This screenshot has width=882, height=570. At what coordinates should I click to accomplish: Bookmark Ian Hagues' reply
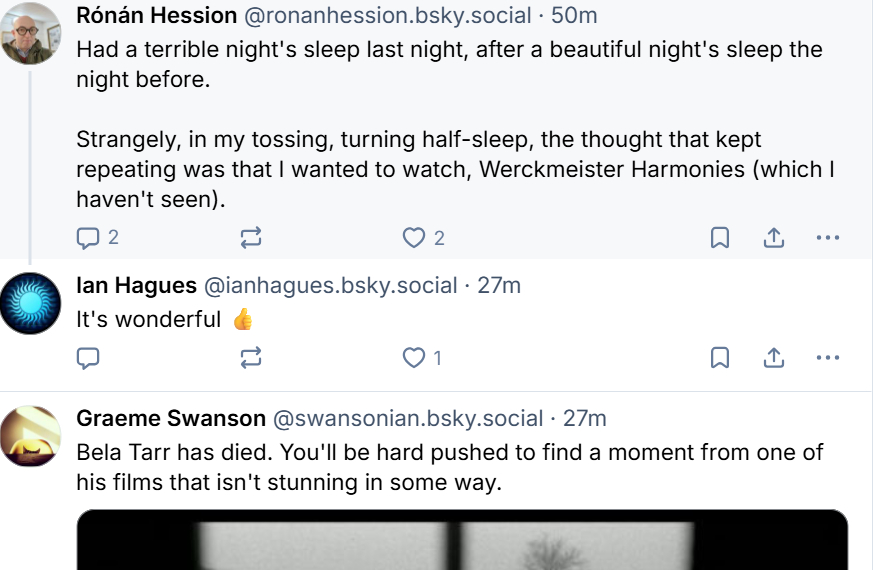click(719, 357)
